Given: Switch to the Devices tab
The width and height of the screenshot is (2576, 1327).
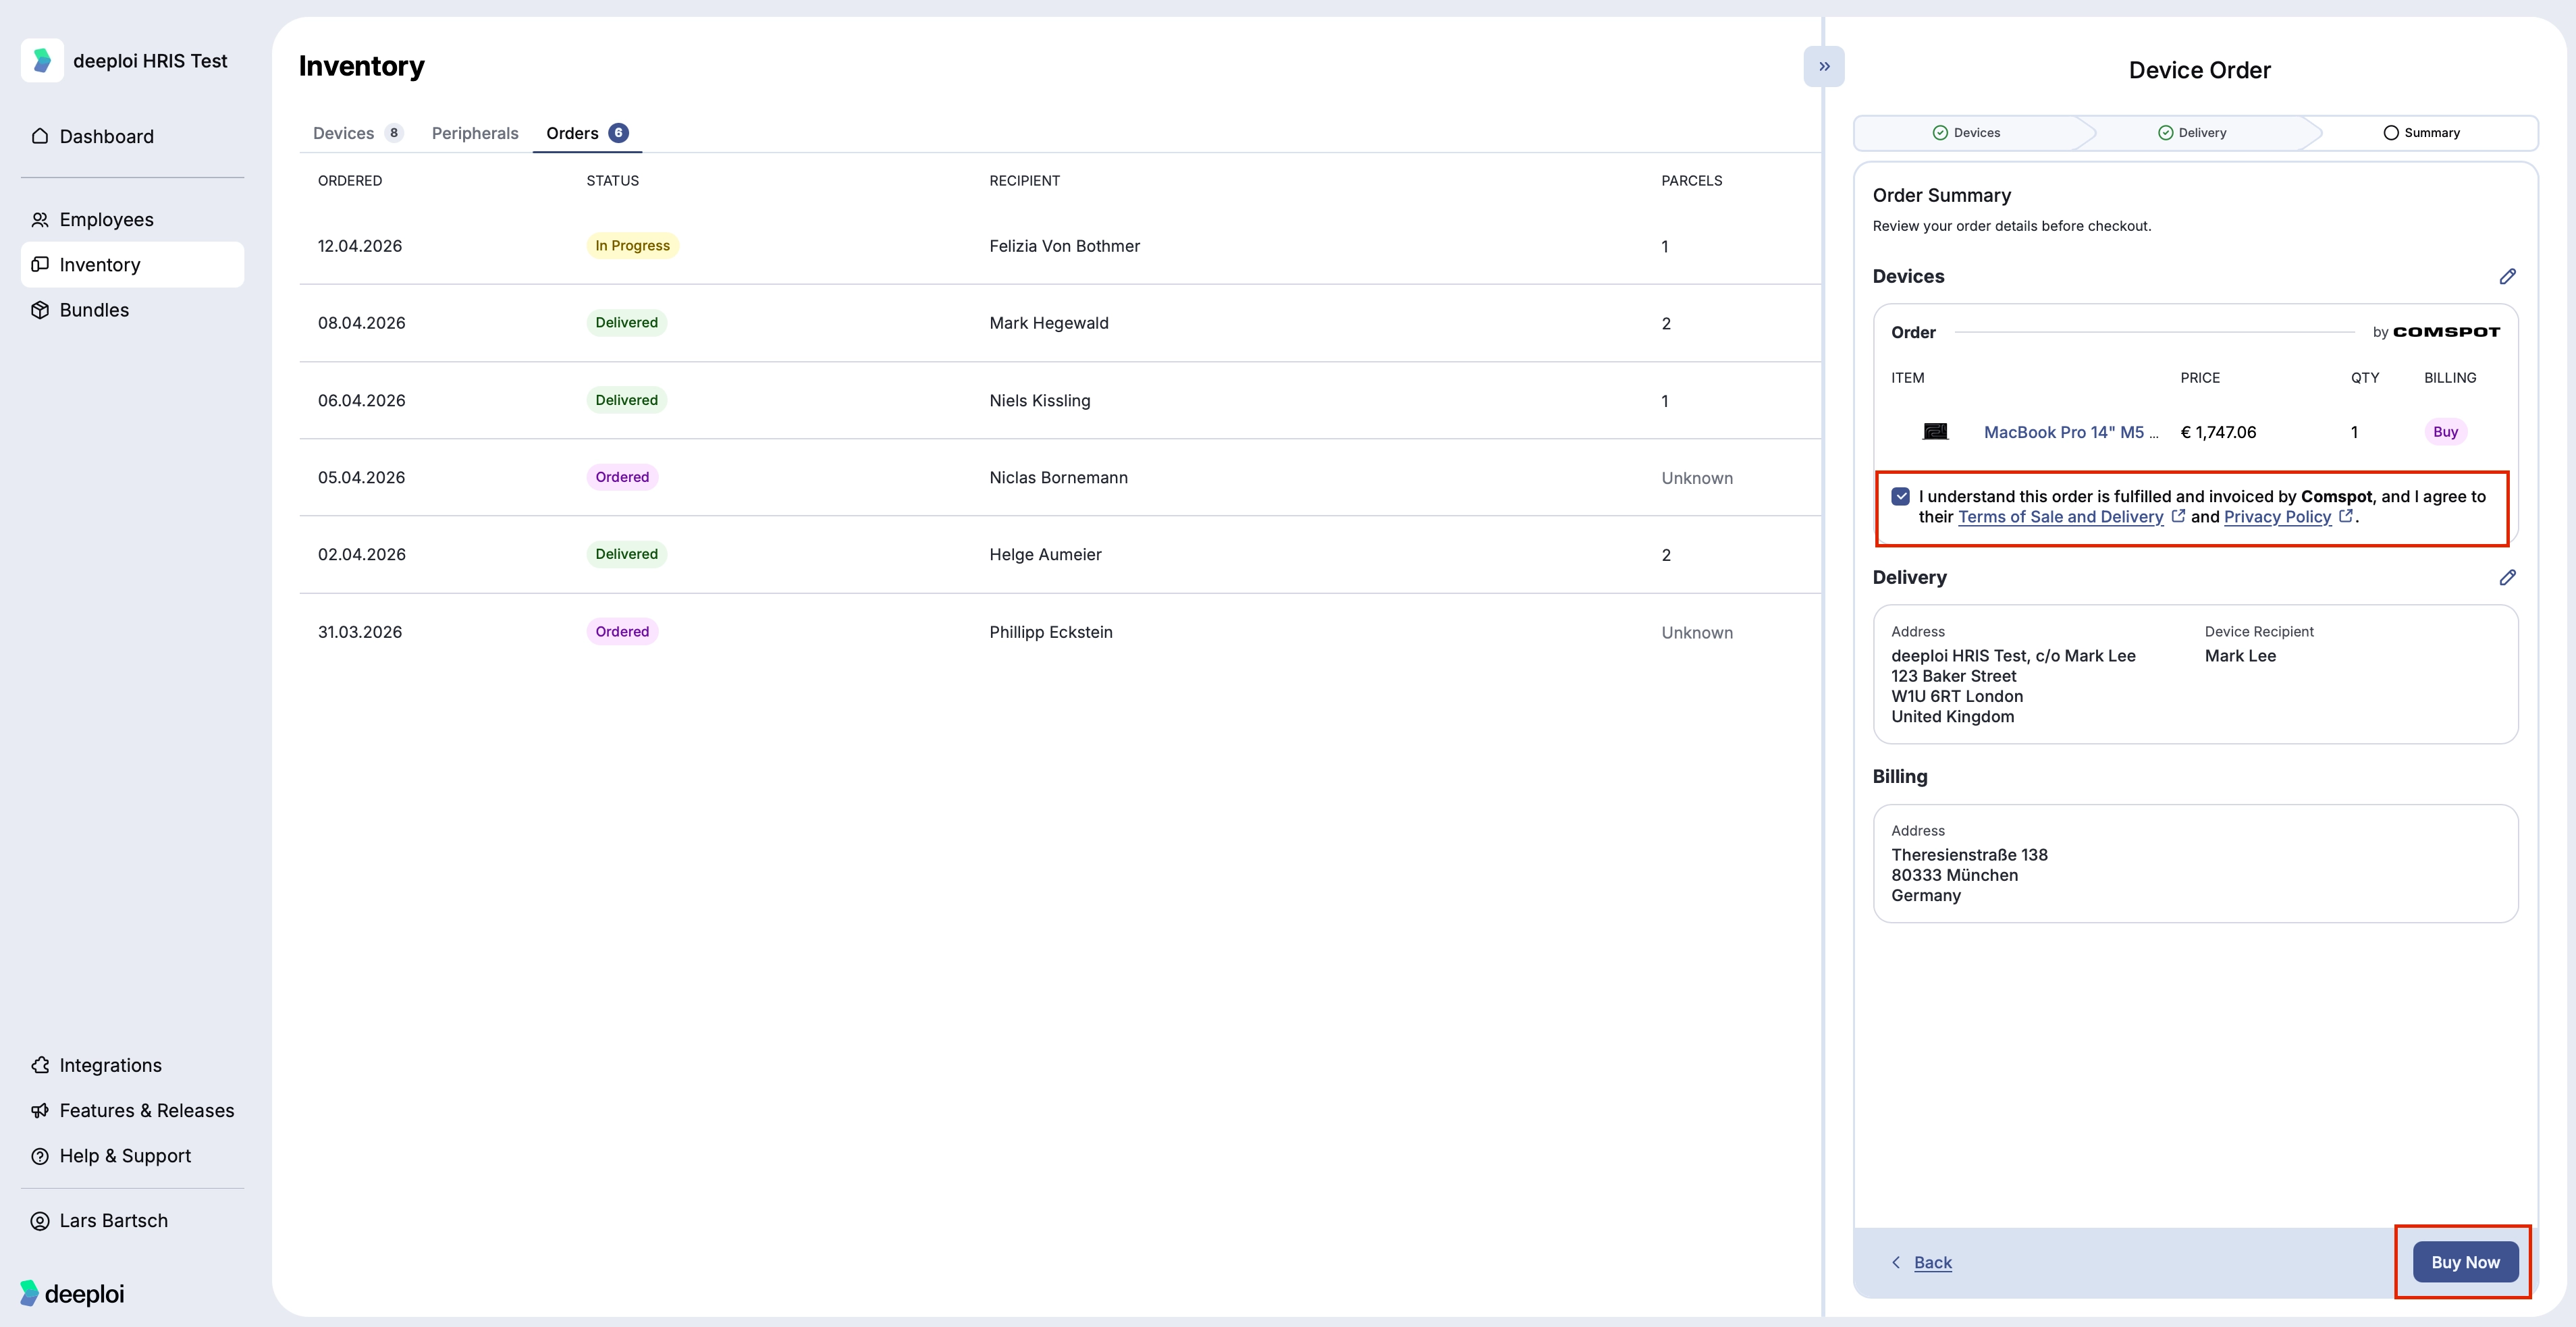Looking at the screenshot, I should 358,133.
